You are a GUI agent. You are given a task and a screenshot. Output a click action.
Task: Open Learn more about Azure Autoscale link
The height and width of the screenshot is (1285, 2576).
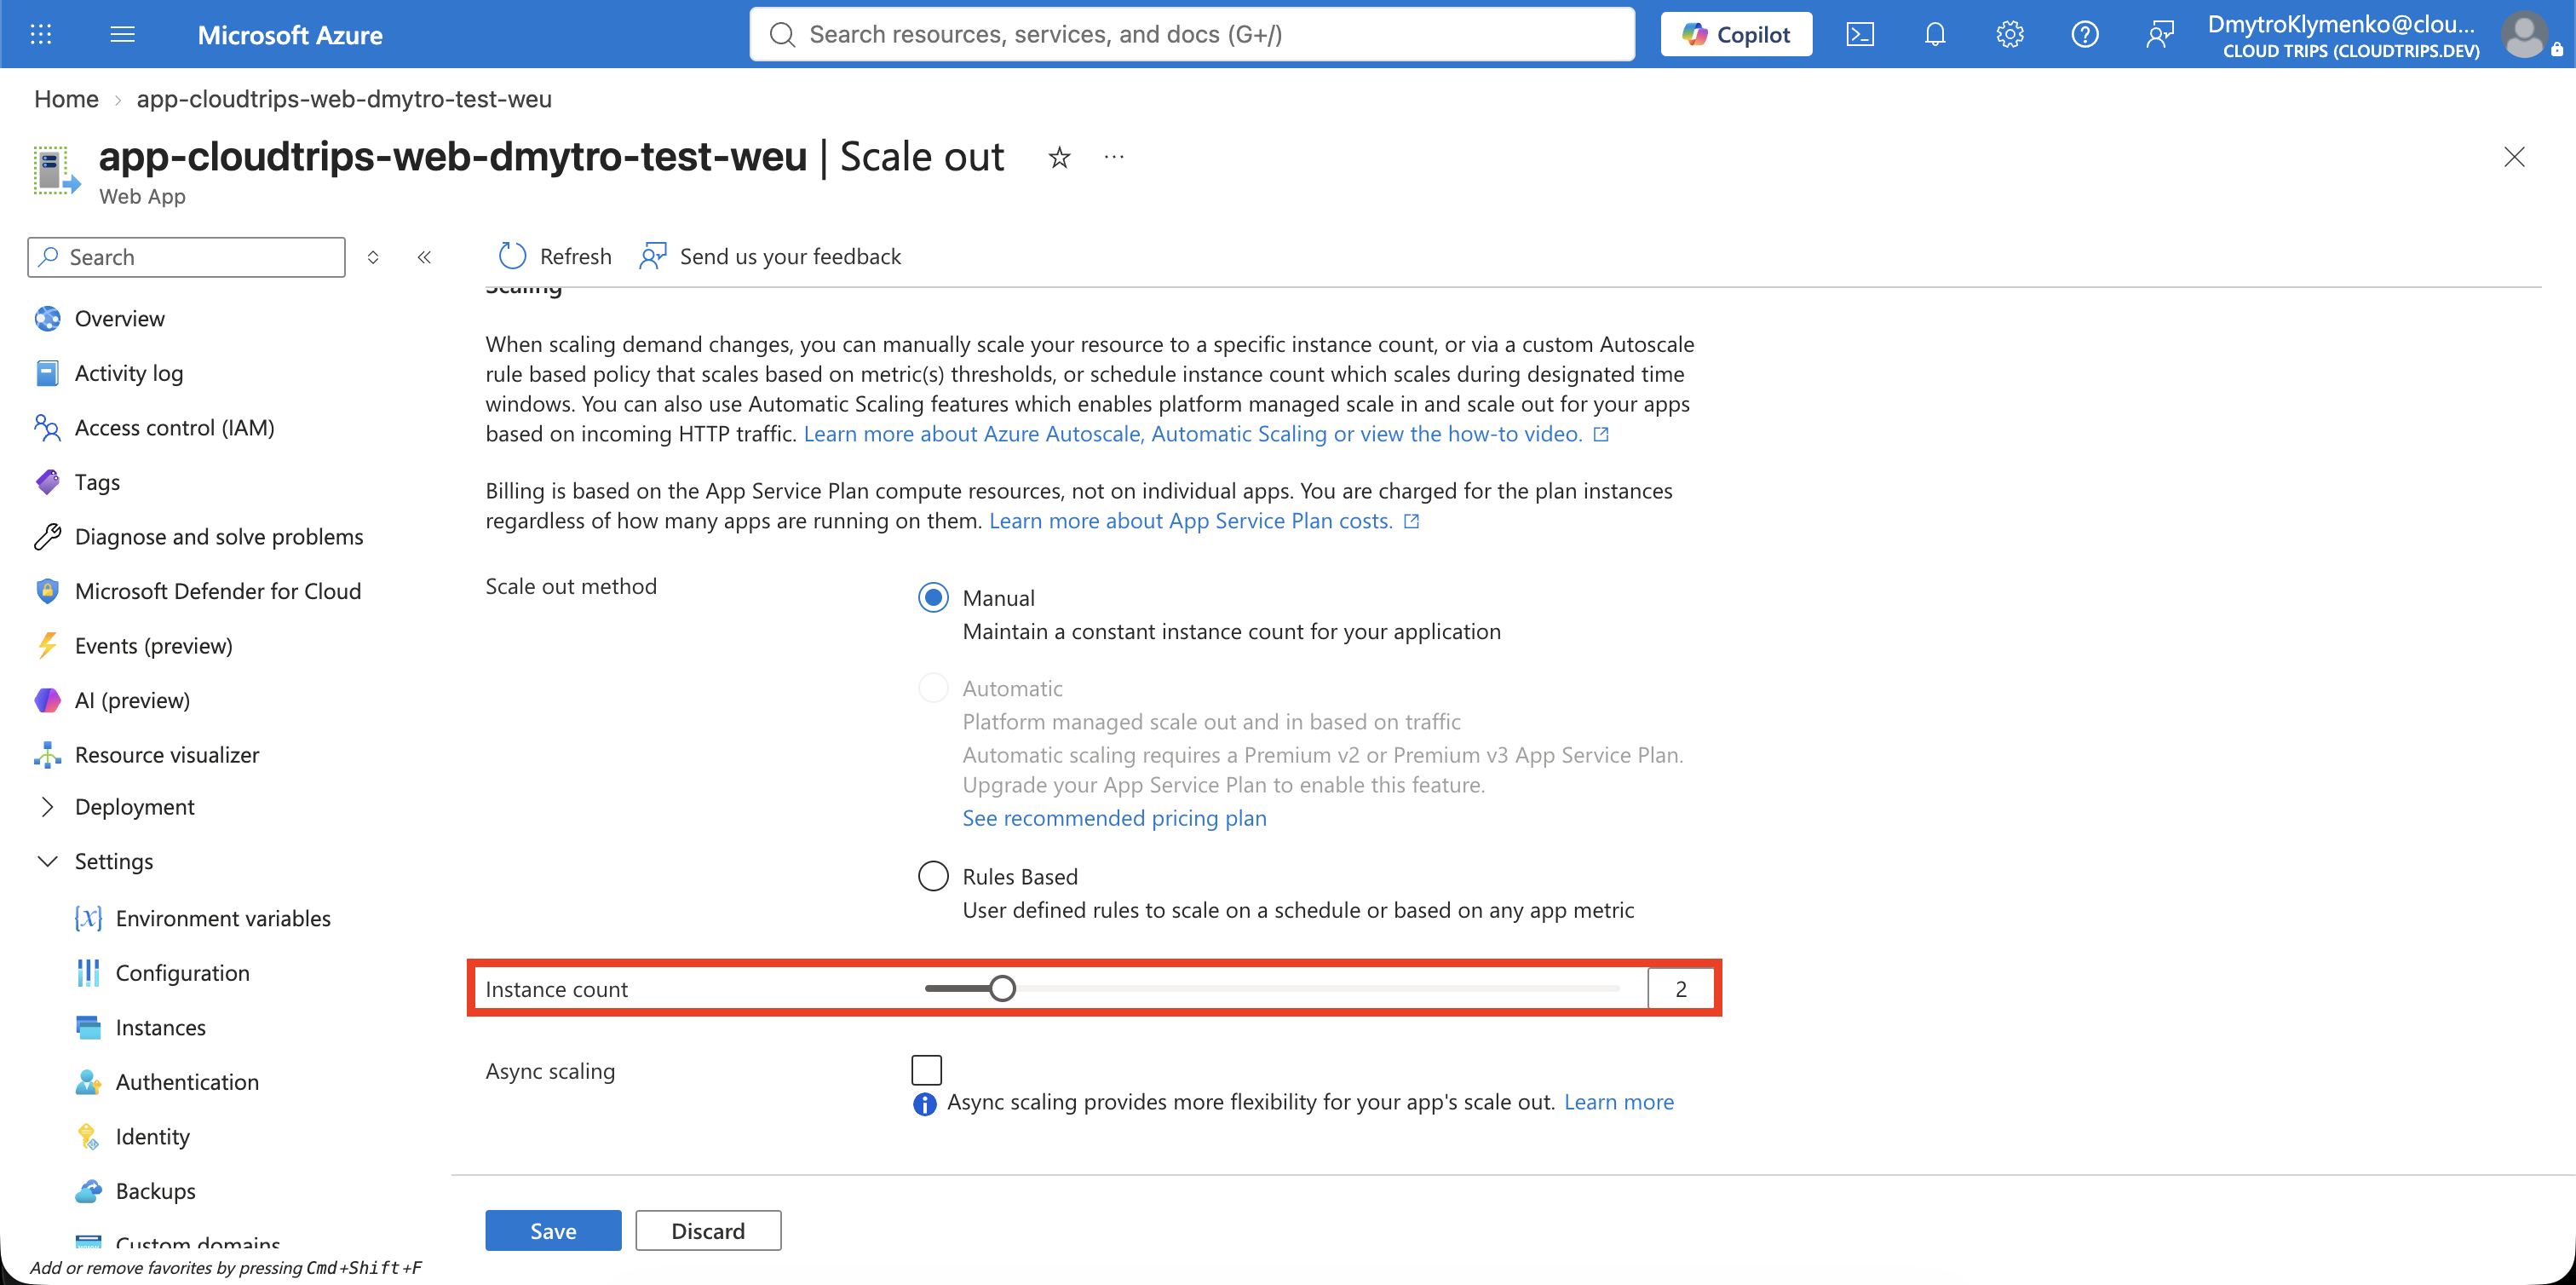pos(1205,434)
